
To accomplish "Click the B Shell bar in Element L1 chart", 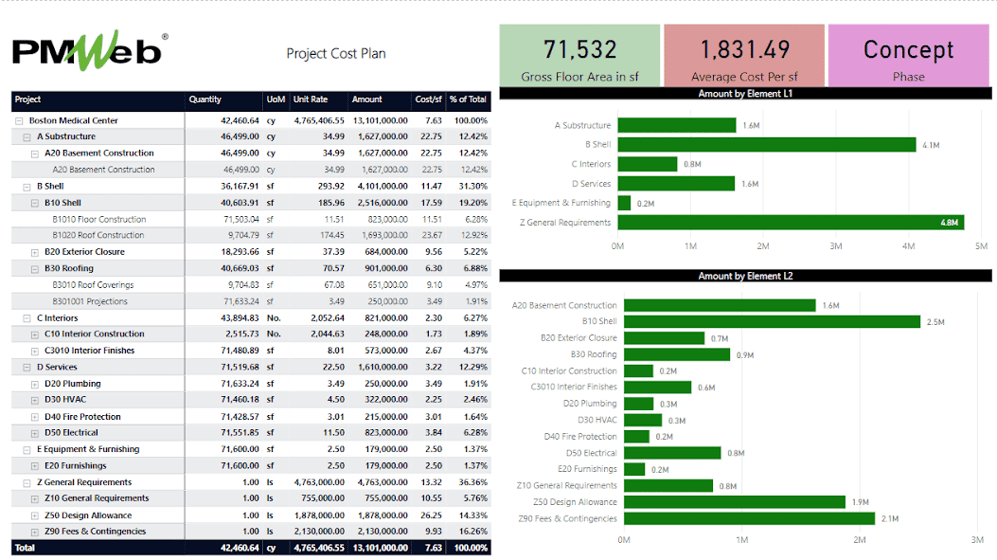I will [x=766, y=145].
